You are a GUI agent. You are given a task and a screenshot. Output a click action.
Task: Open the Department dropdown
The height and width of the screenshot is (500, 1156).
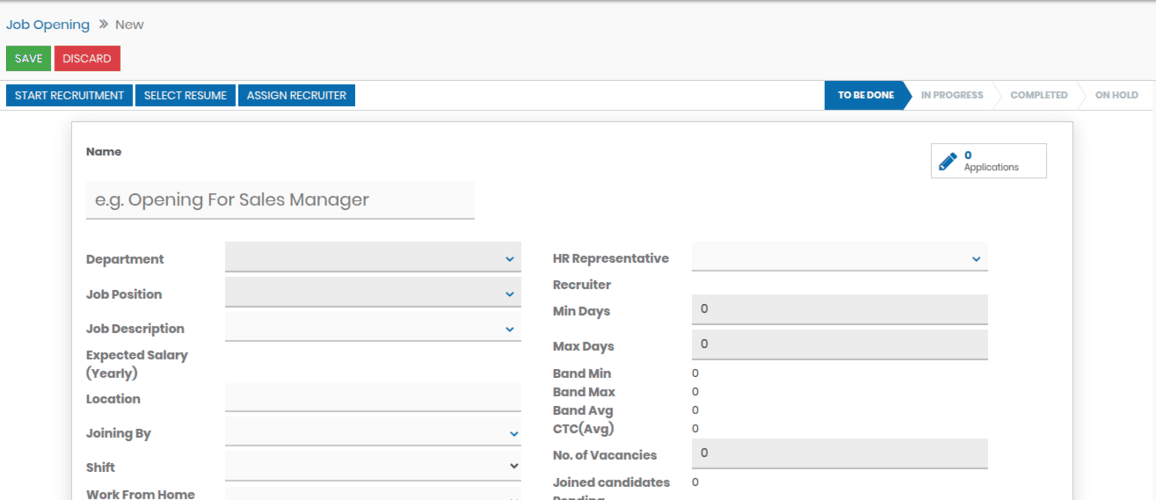pyautogui.click(x=372, y=258)
